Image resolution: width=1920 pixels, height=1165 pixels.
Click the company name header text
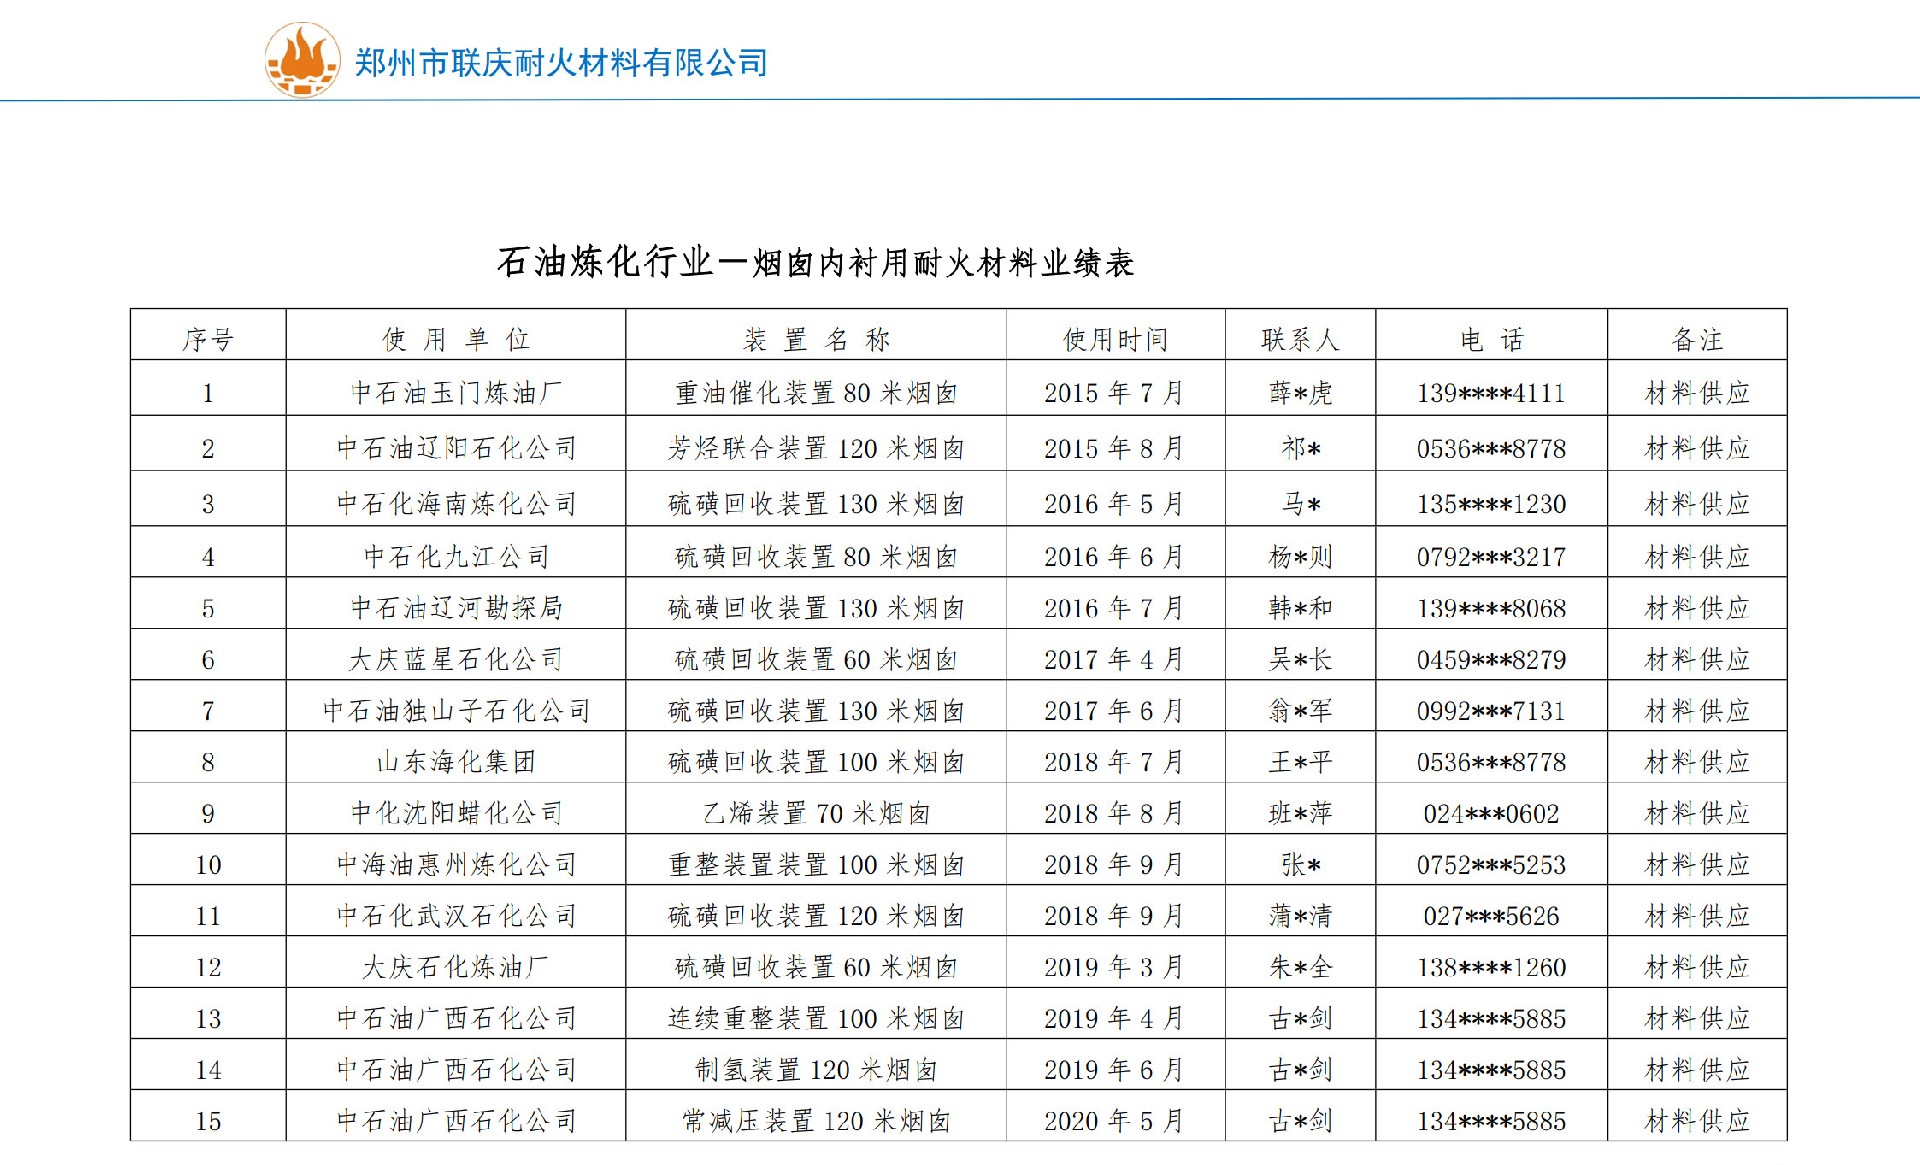pyautogui.click(x=561, y=63)
